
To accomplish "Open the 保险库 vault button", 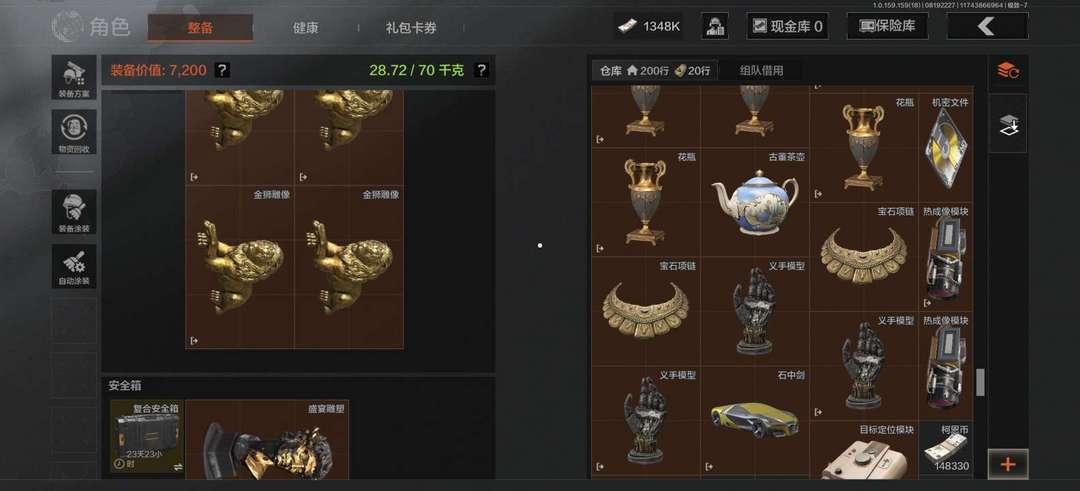I will 887,26.
